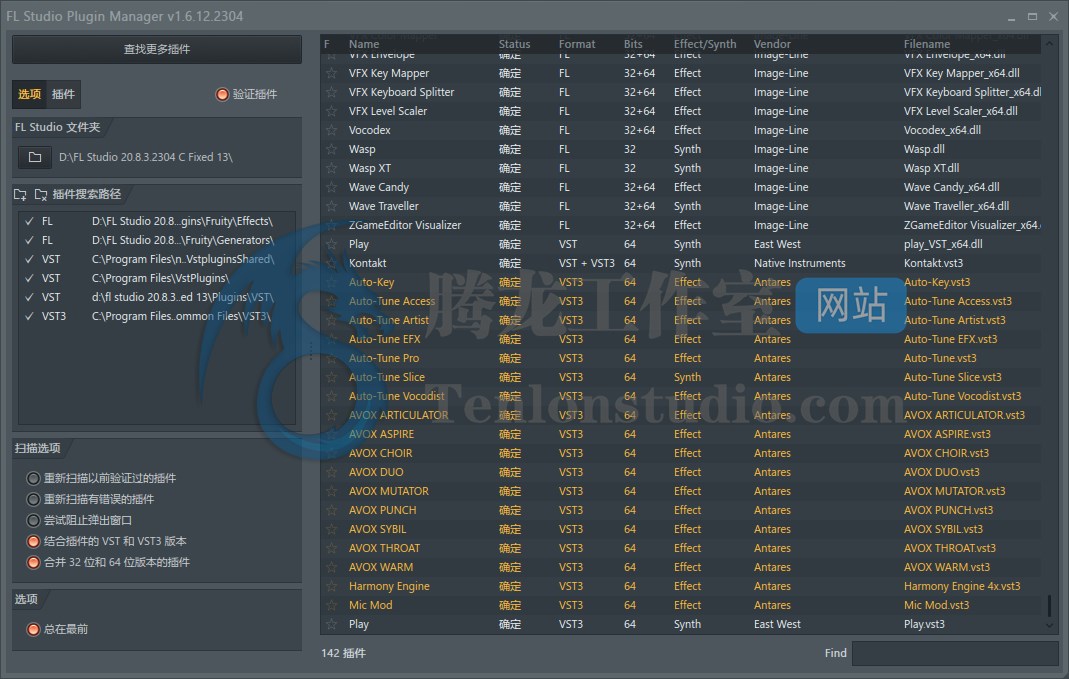Mark AVOX PUNCH as a favorite
Image resolution: width=1069 pixels, height=679 pixels.
(x=331, y=510)
